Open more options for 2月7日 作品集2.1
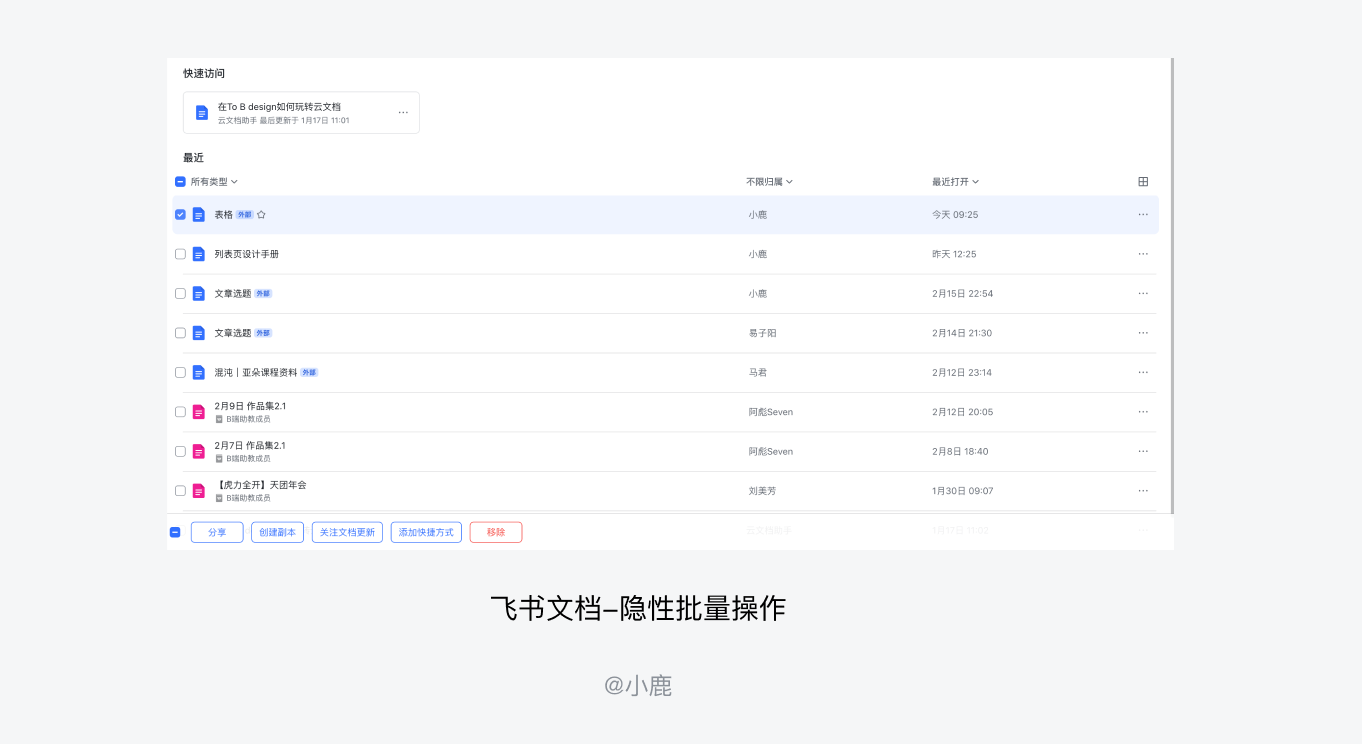Screen dimensions: 1362x744 click(1143, 452)
